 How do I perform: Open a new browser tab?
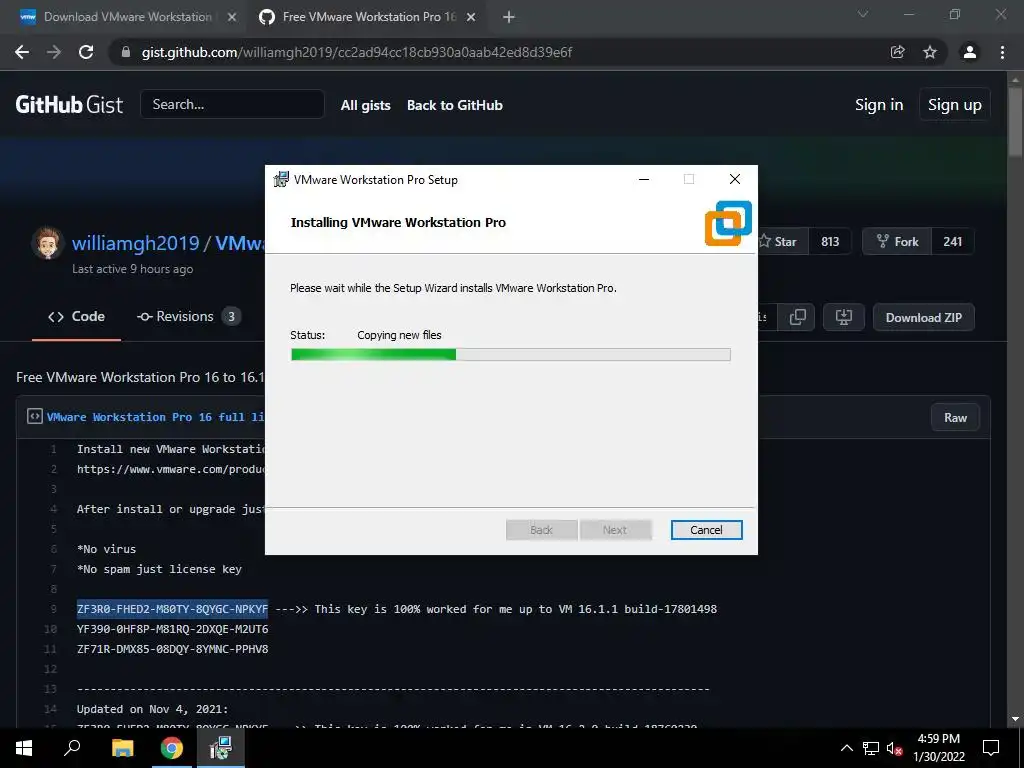[x=509, y=17]
